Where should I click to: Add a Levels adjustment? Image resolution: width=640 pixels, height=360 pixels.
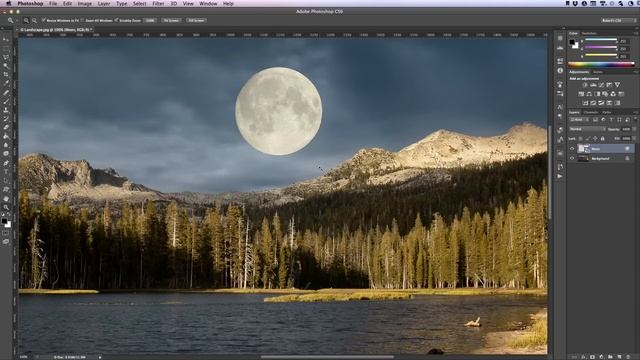(x=593, y=85)
